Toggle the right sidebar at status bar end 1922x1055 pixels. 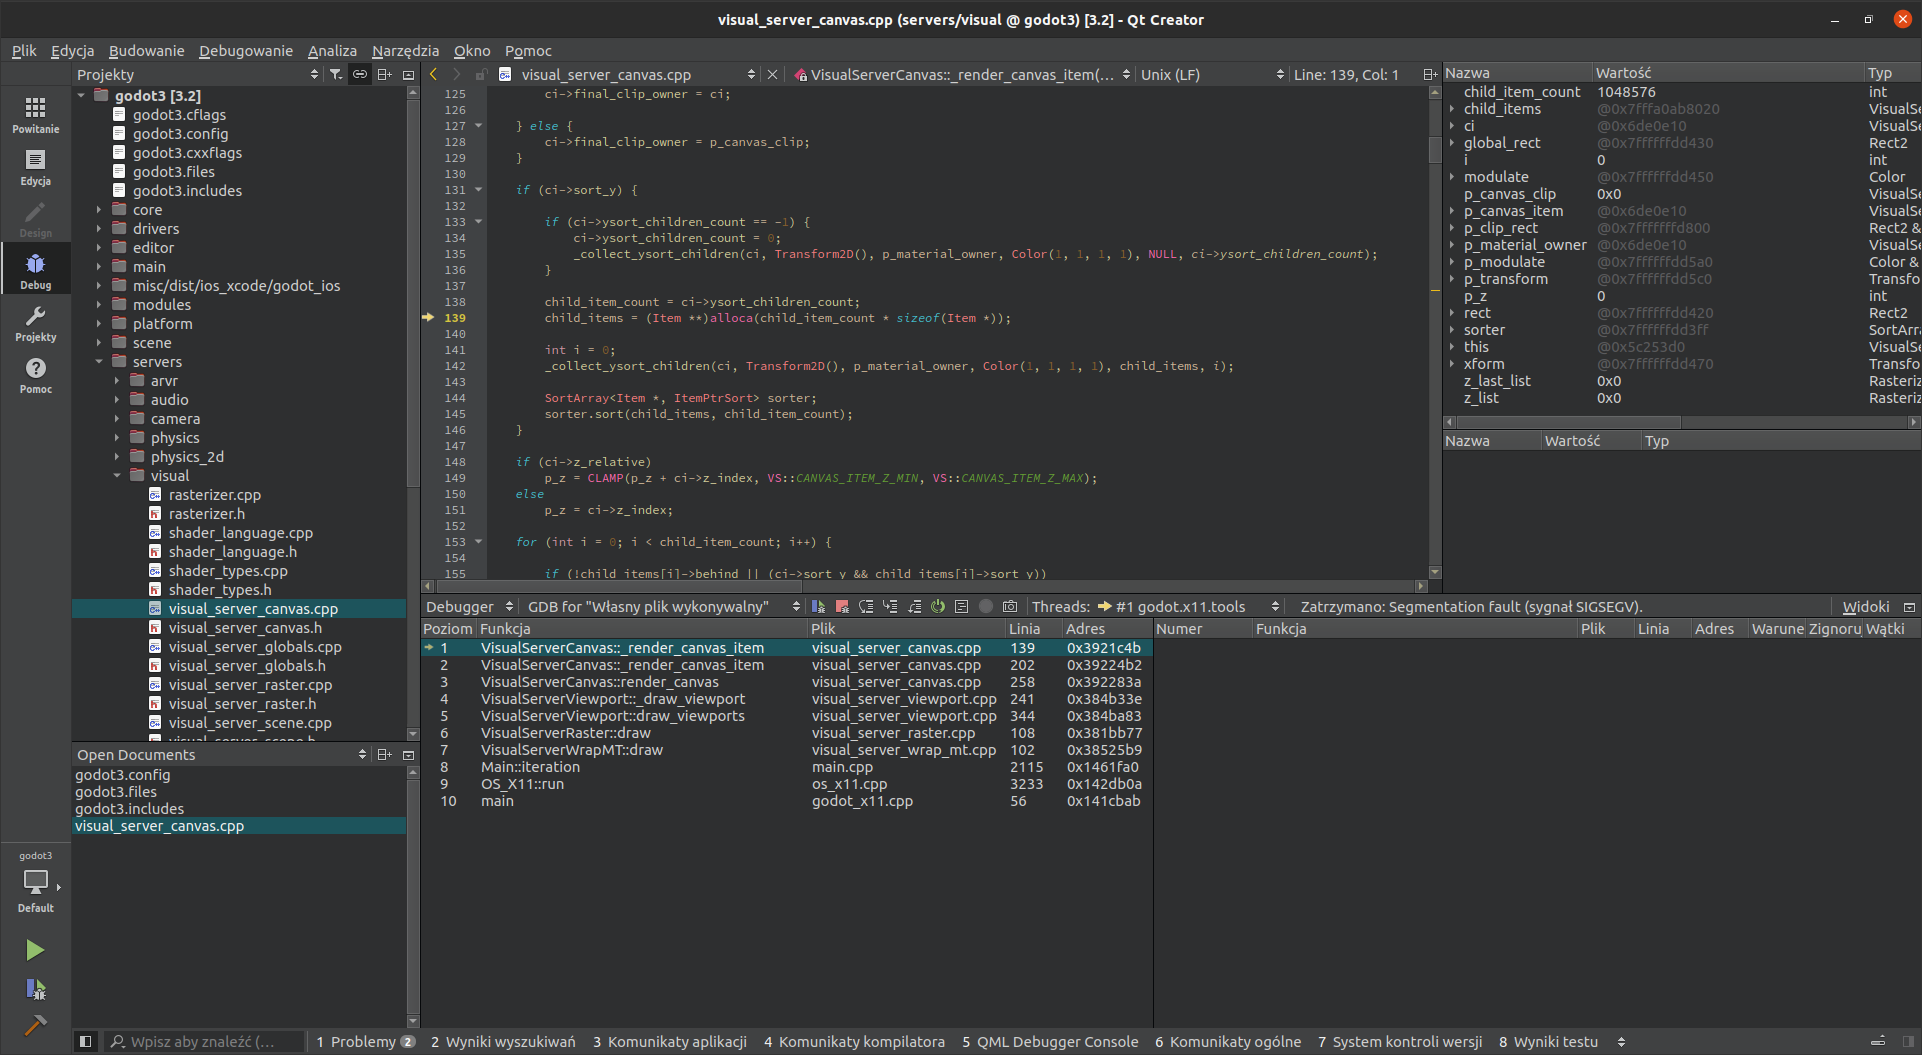tap(1908, 1041)
